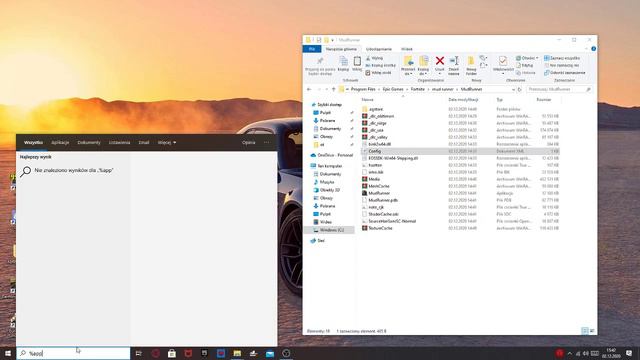Sort files by Rozmiar column header
Screen dimensions: 640x360
(x=544, y=100)
